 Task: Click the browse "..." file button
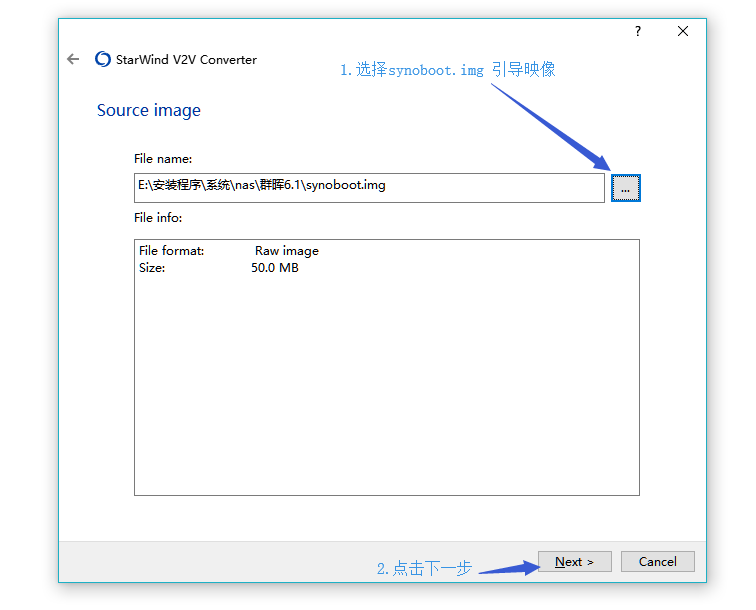[626, 188]
